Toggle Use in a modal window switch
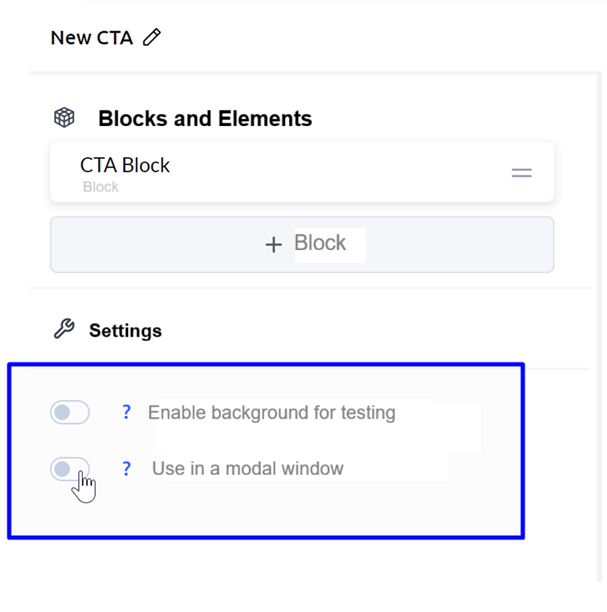The width and height of the screenshot is (607, 612). point(70,468)
